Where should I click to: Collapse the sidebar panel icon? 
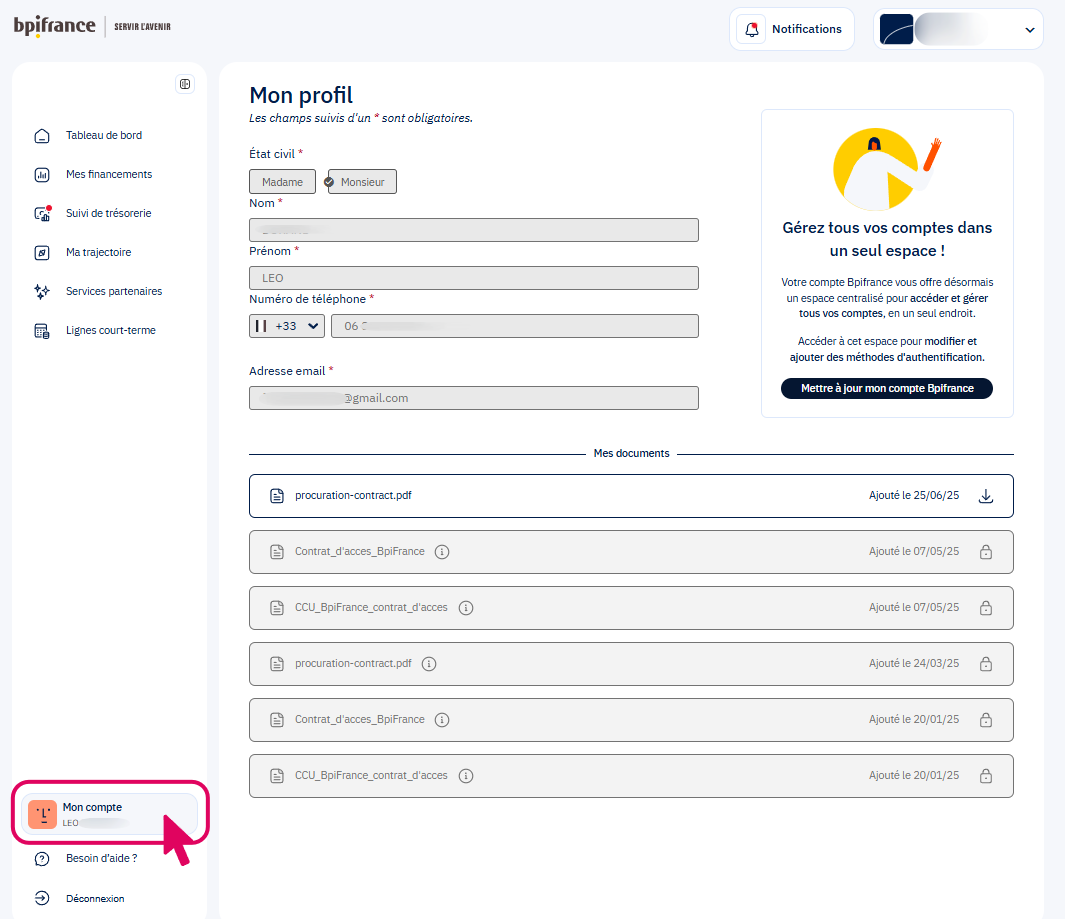click(x=185, y=84)
